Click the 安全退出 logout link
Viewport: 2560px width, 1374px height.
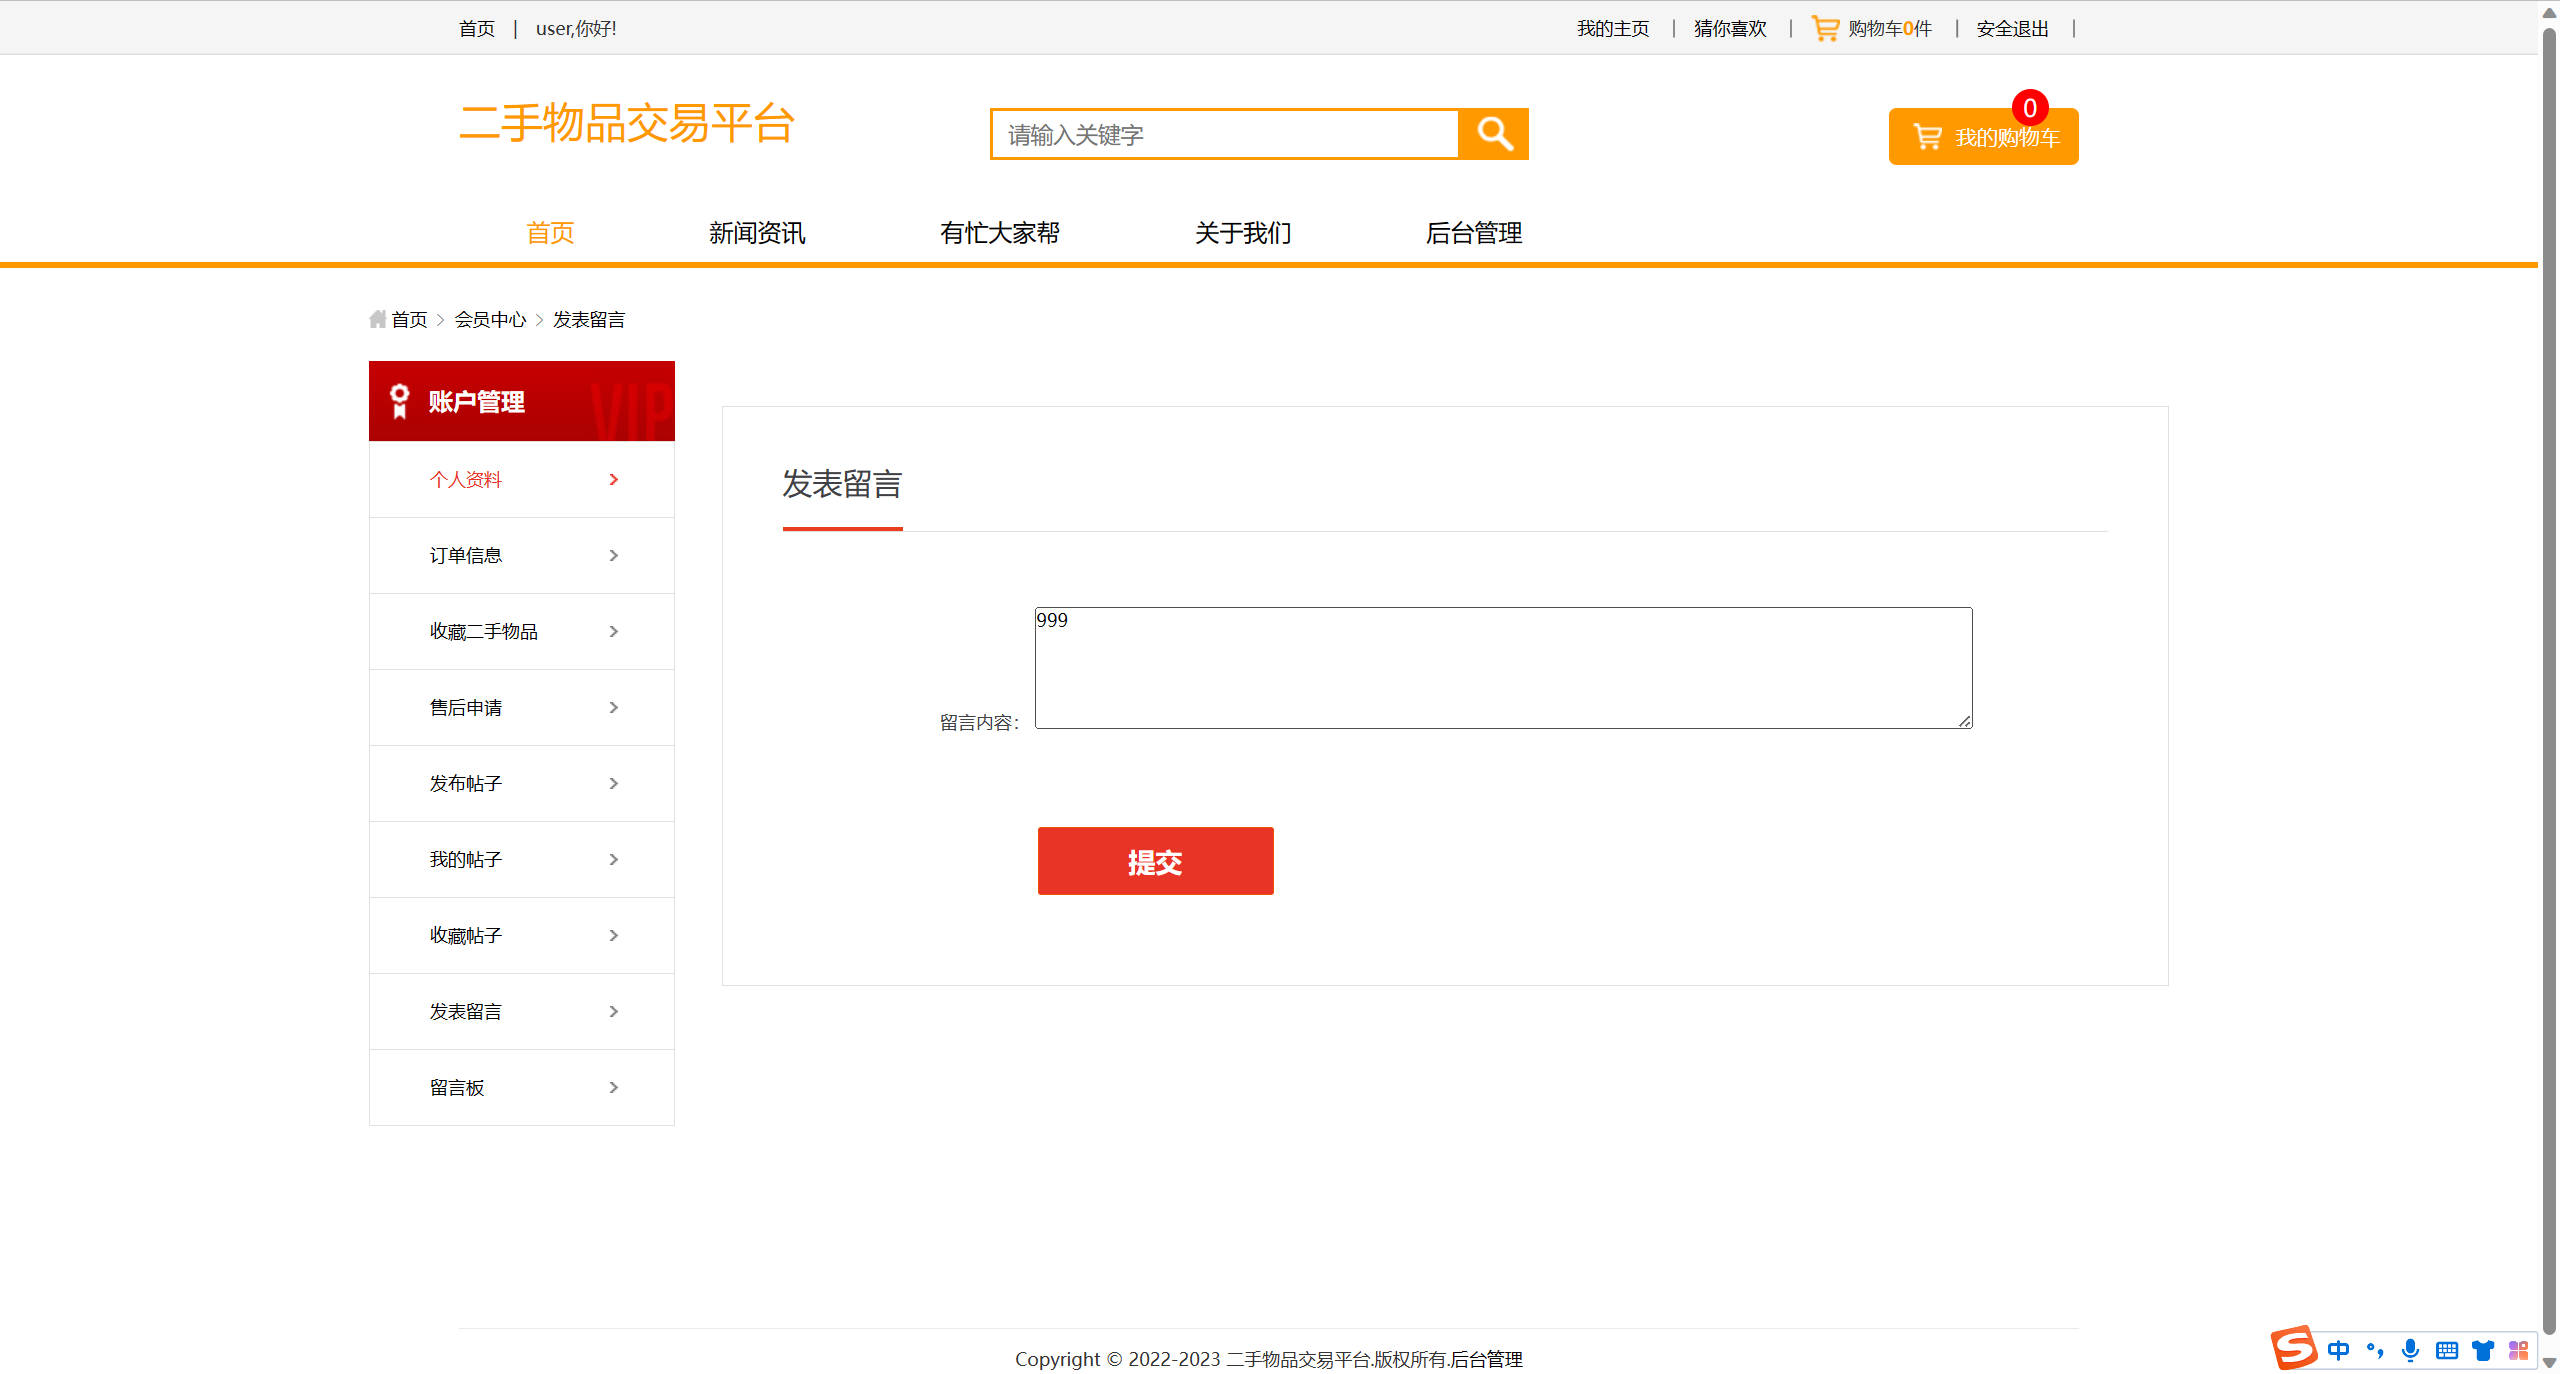point(2010,28)
